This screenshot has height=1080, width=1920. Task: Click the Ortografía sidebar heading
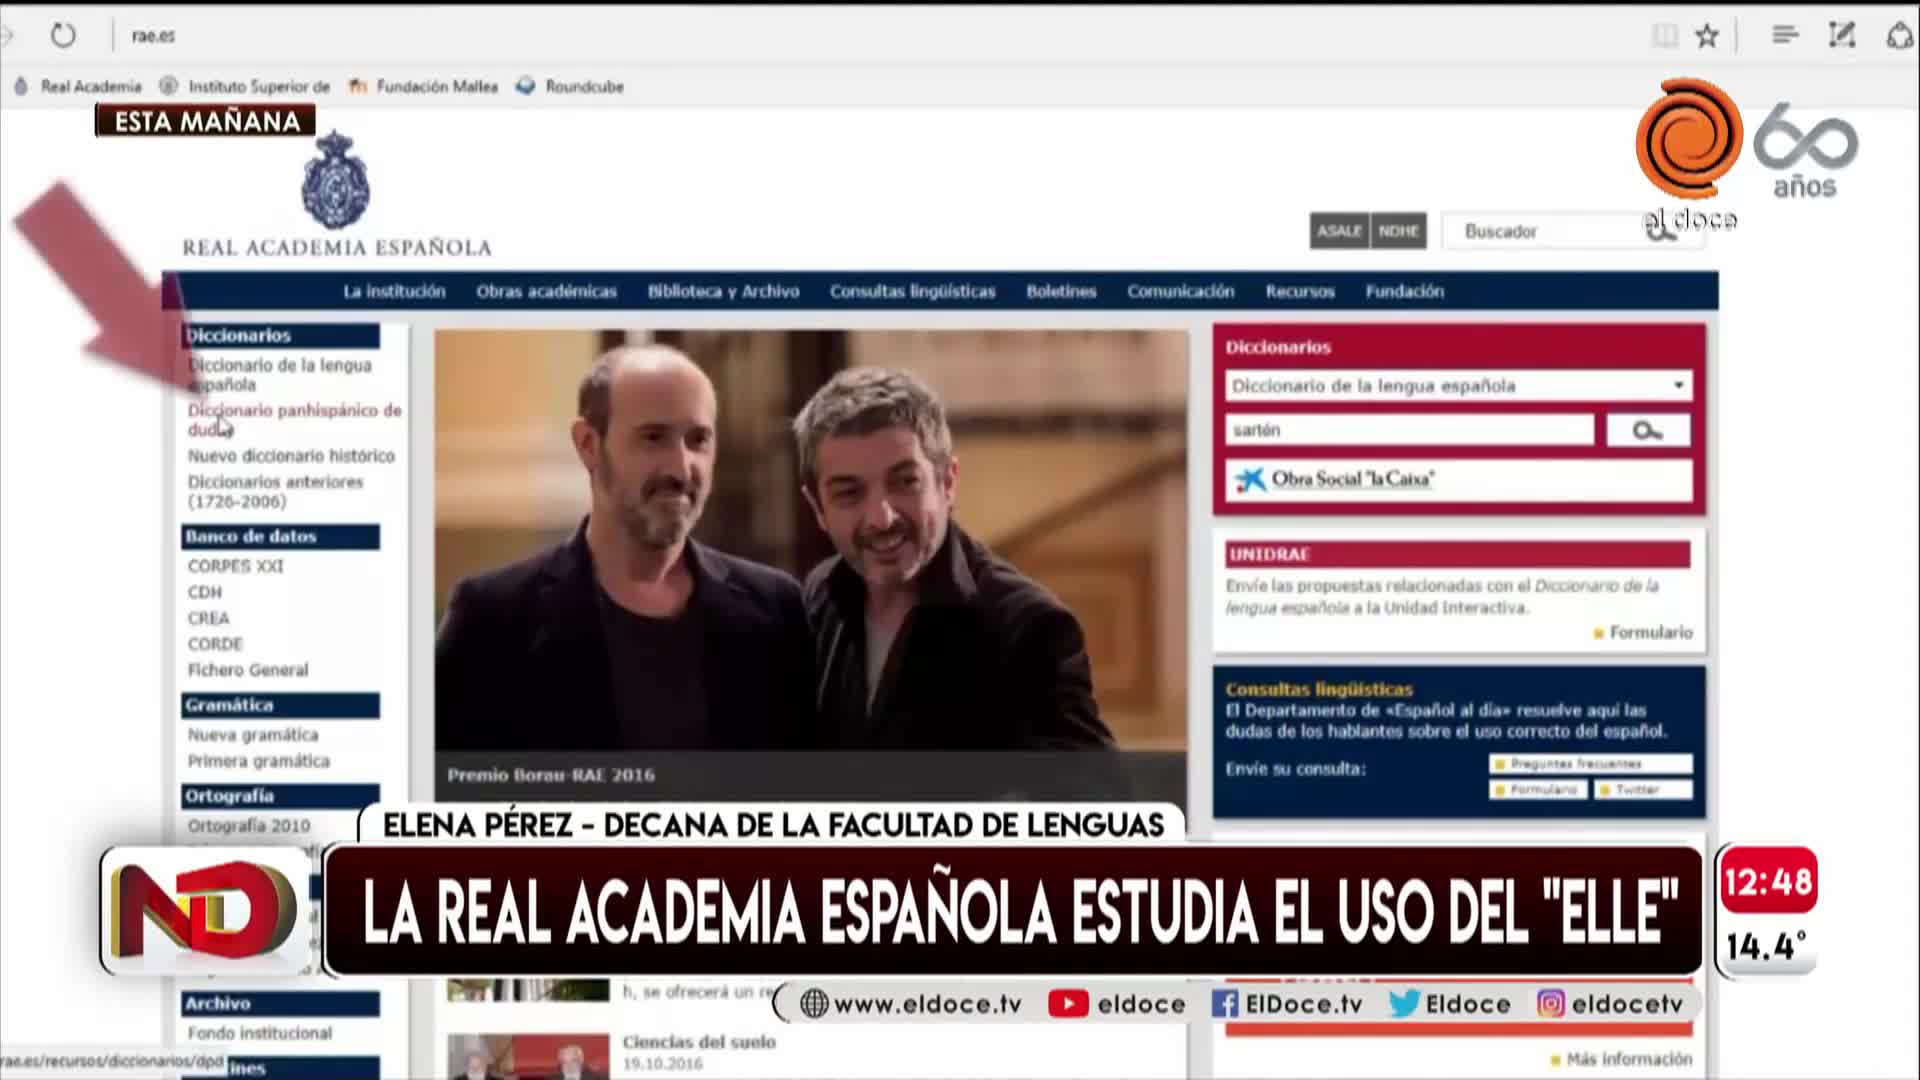[281, 797]
